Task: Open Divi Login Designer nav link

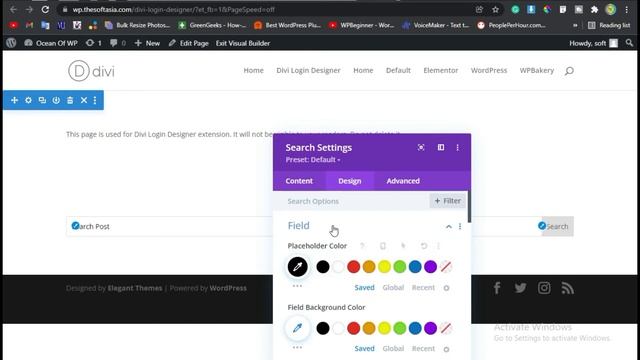Action: 308,70
